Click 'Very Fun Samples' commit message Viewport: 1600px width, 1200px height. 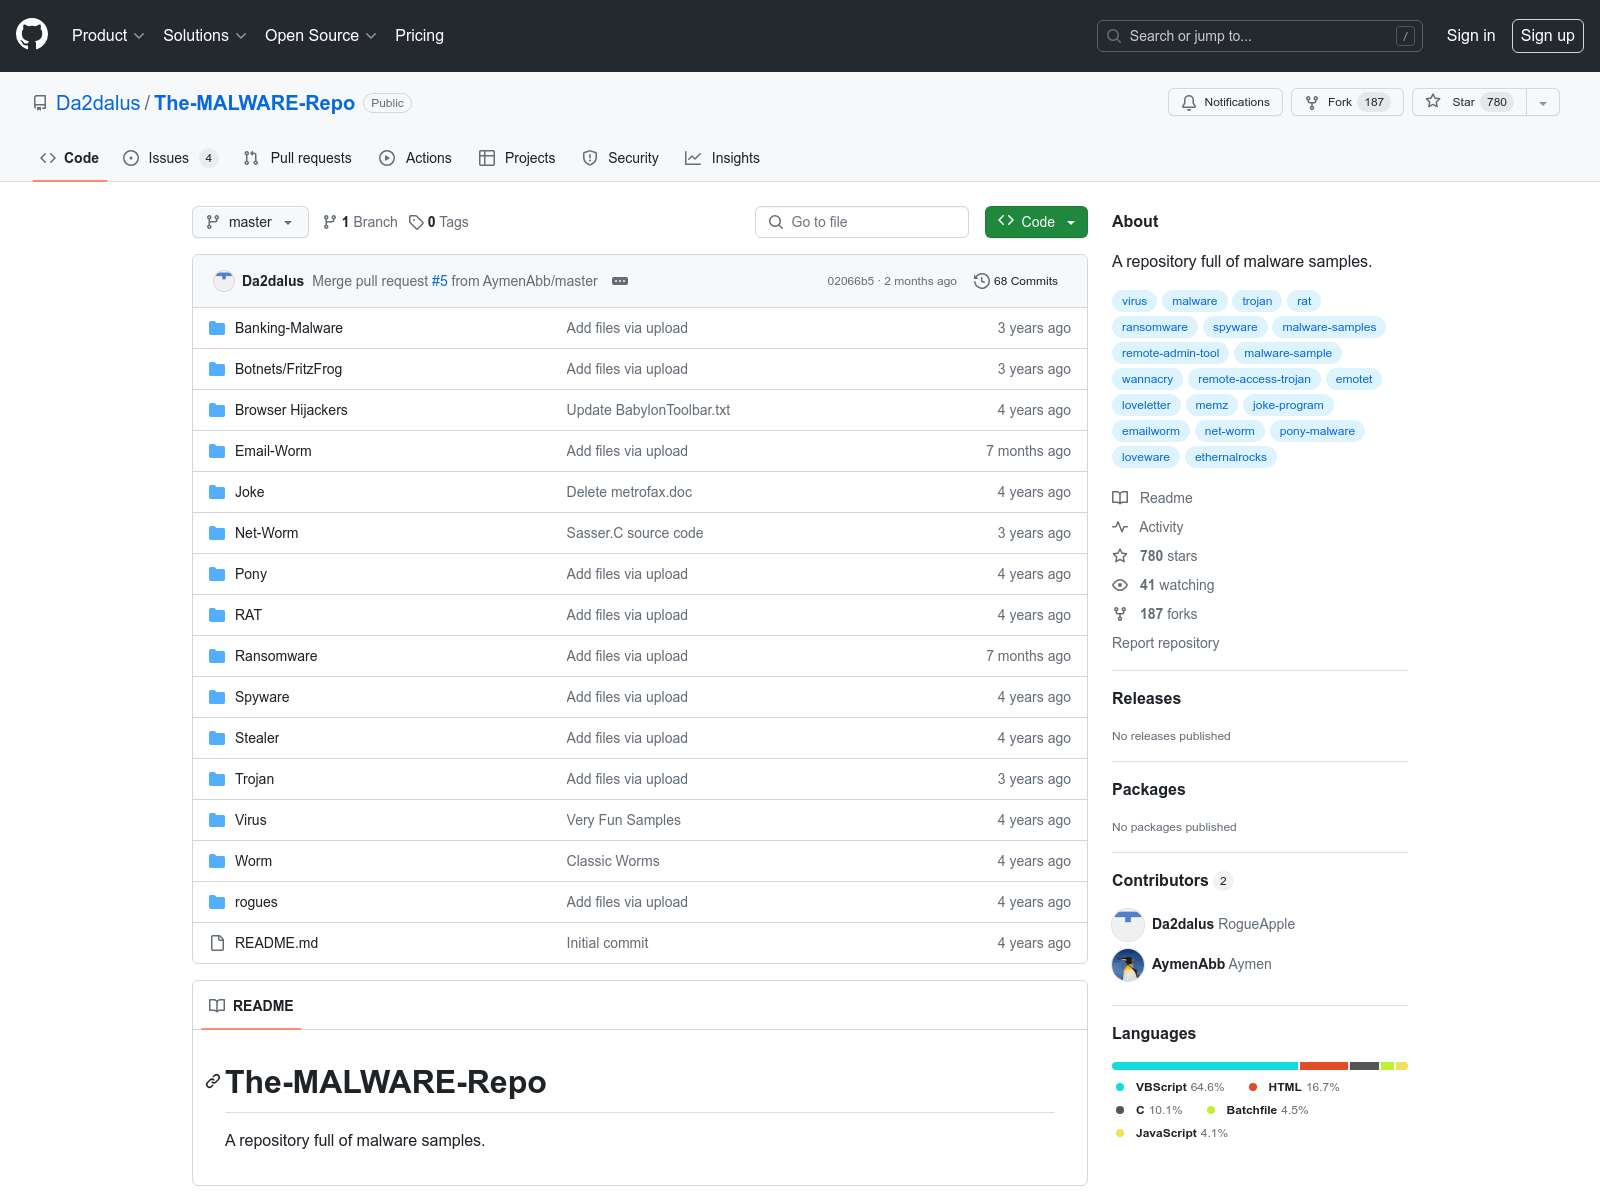coord(624,820)
